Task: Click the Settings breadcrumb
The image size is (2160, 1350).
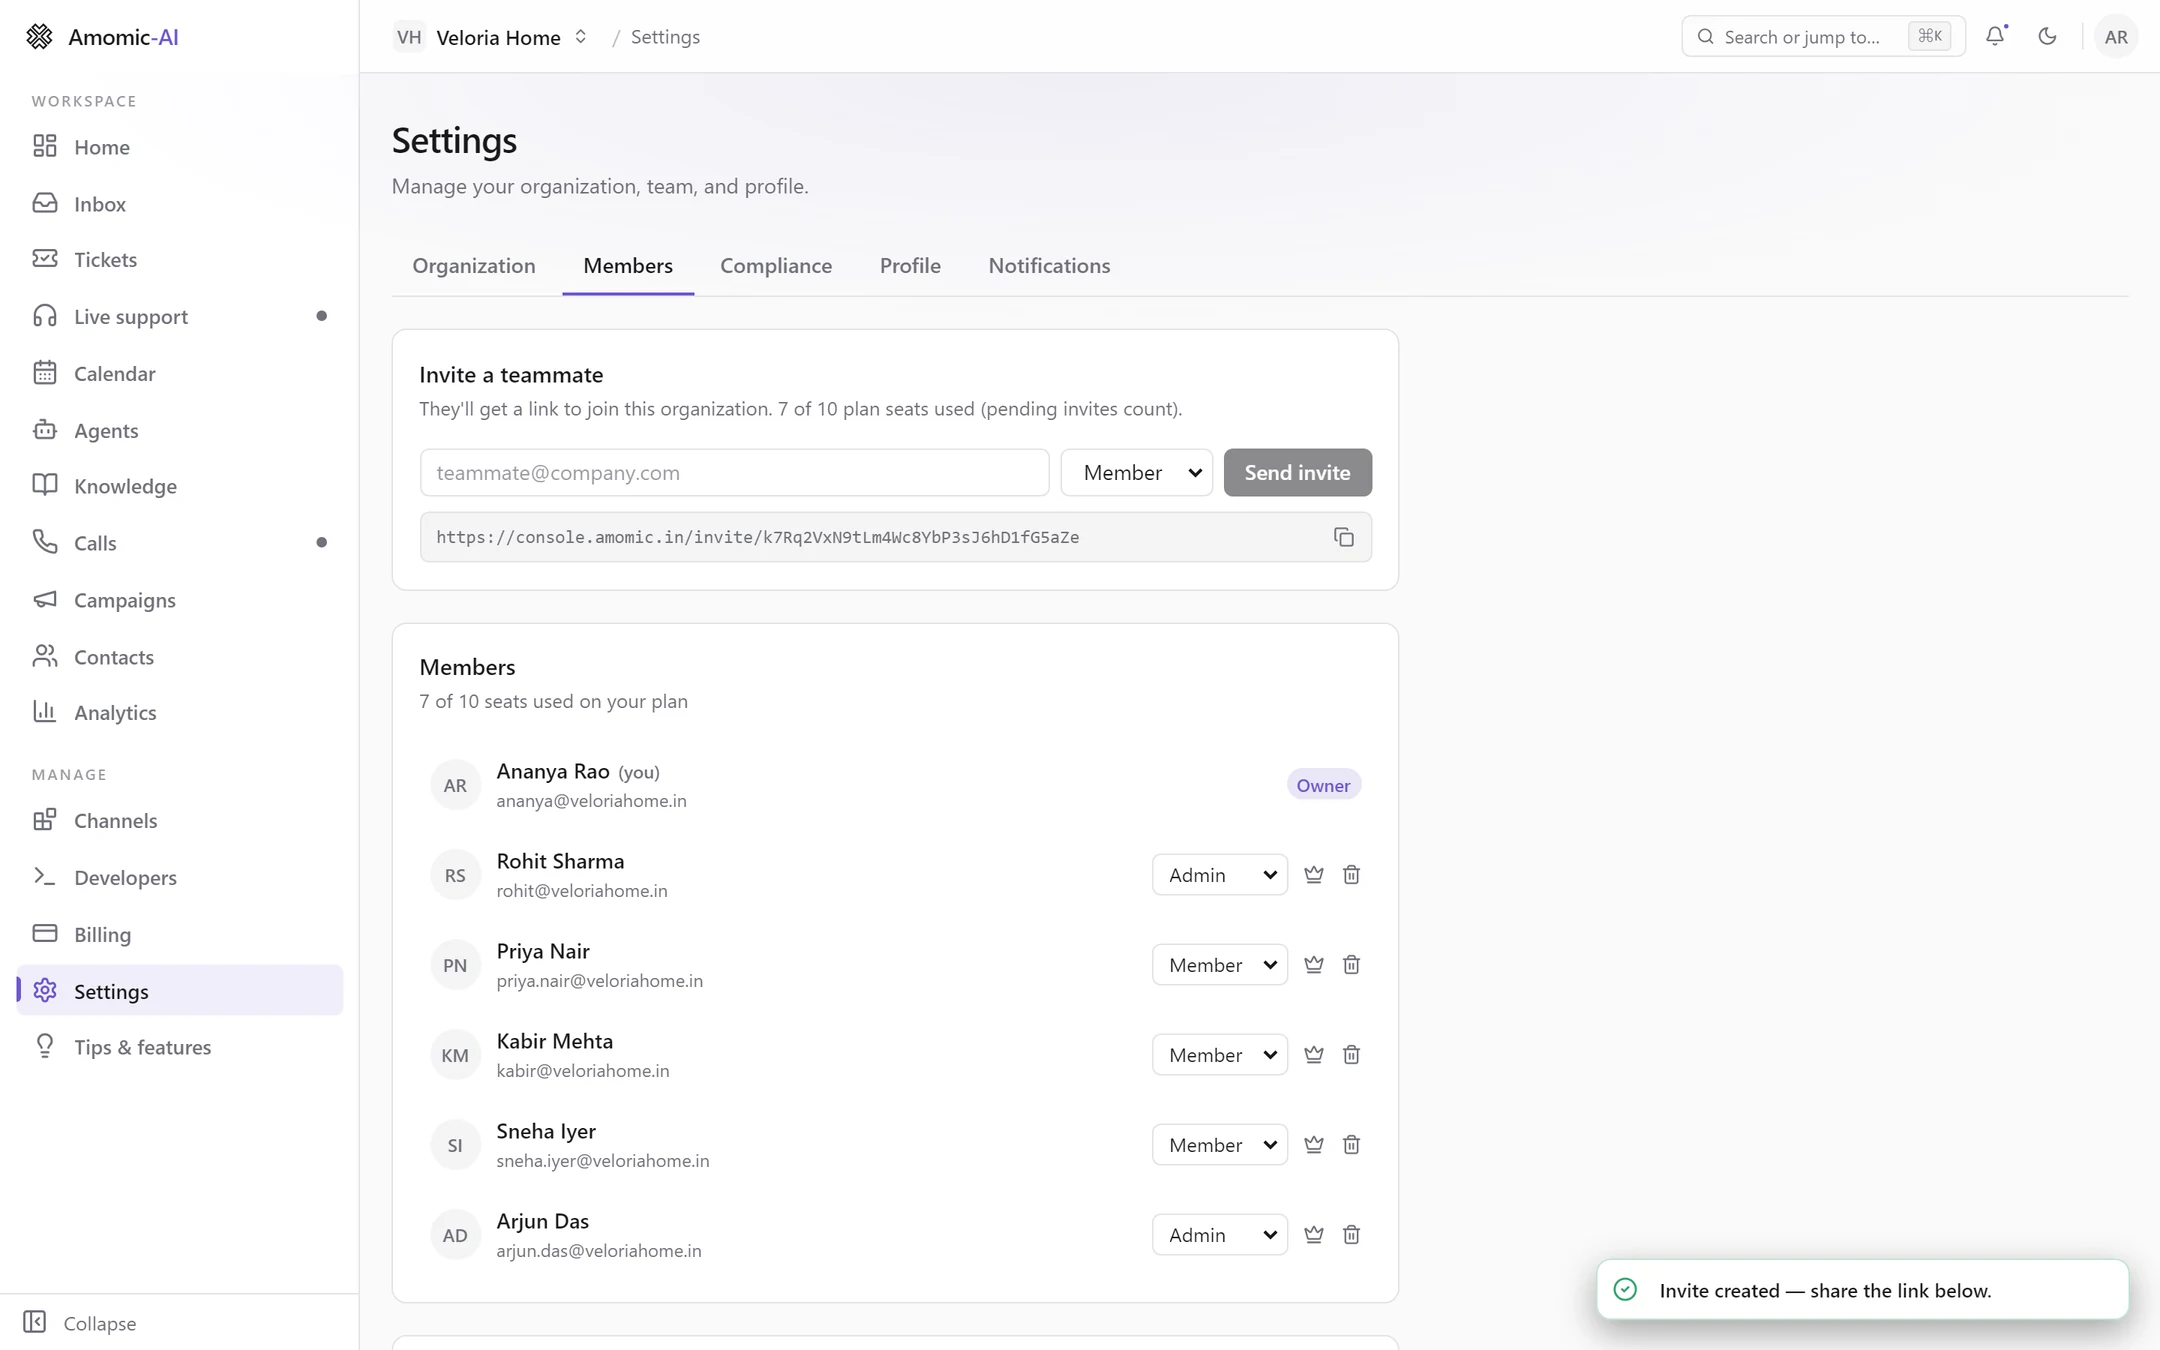Action: (x=665, y=37)
